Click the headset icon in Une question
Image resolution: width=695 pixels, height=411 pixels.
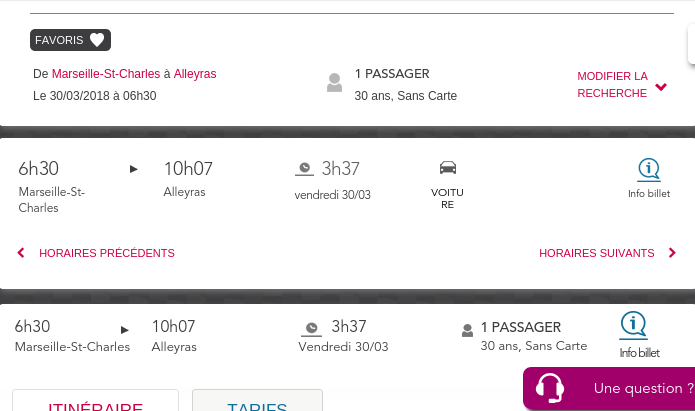[550, 388]
